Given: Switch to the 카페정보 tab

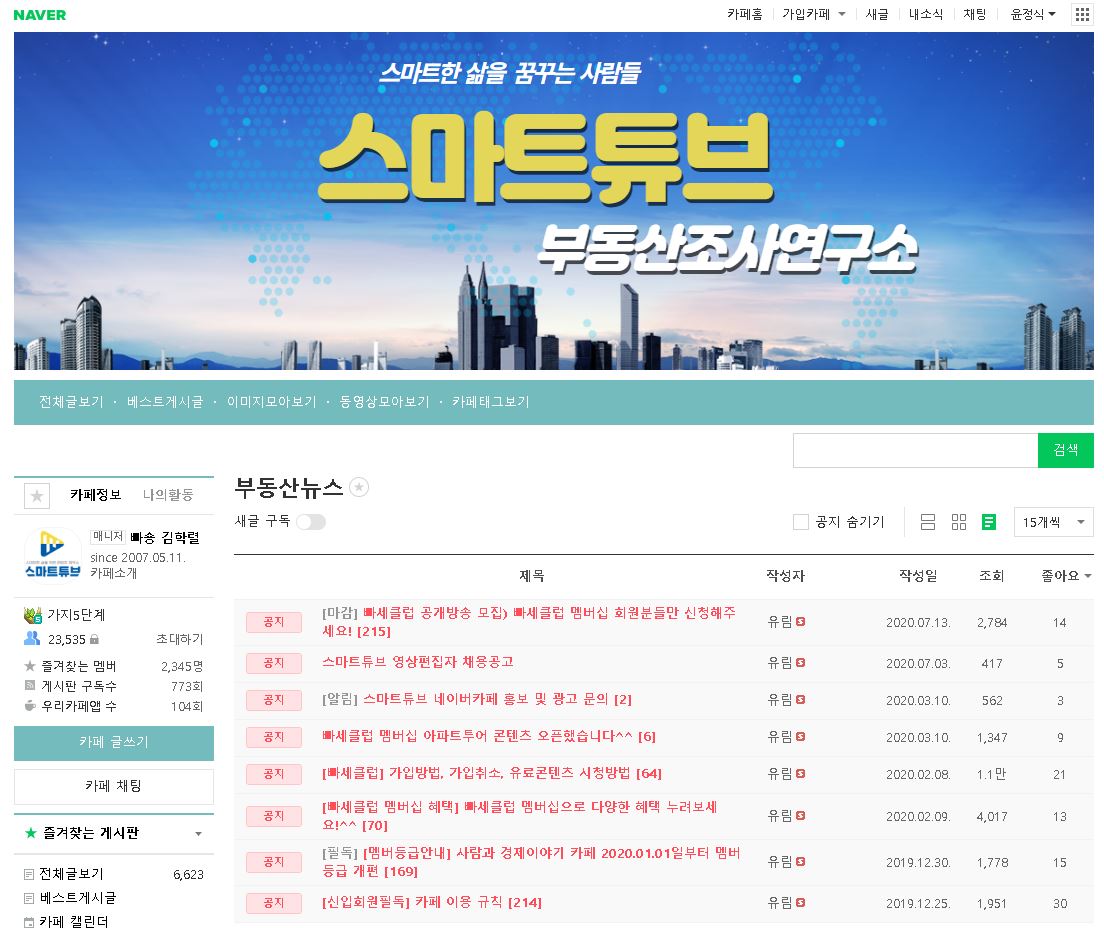Looking at the screenshot, I should click(x=96, y=495).
